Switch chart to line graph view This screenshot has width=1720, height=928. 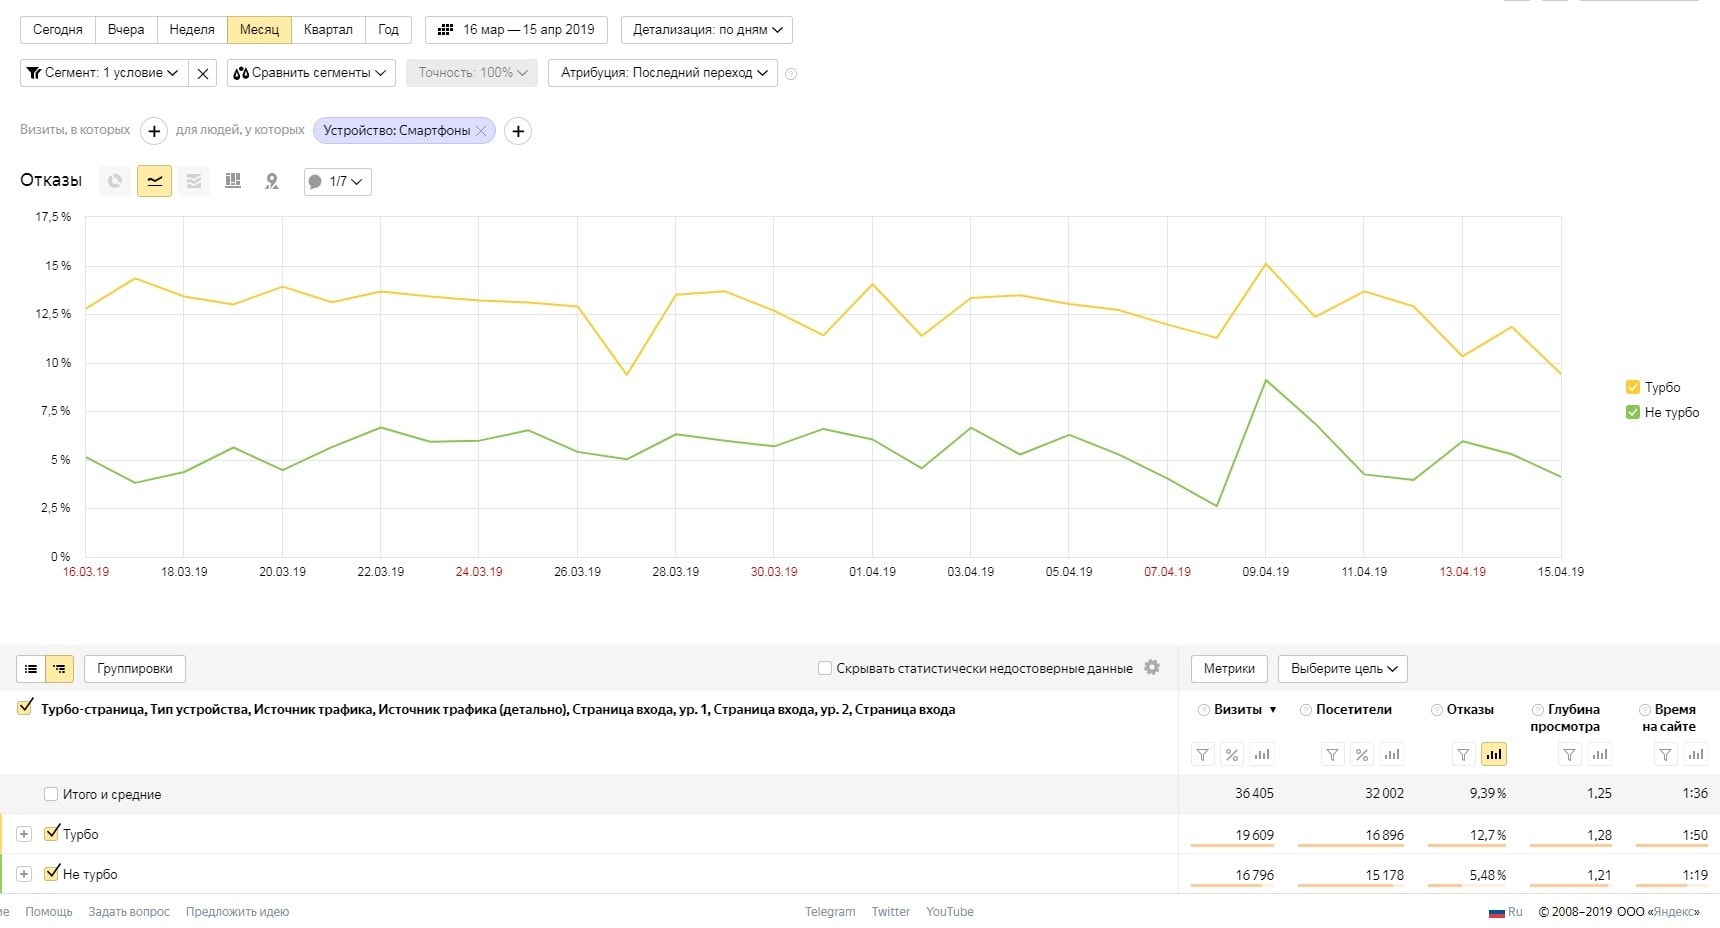154,181
